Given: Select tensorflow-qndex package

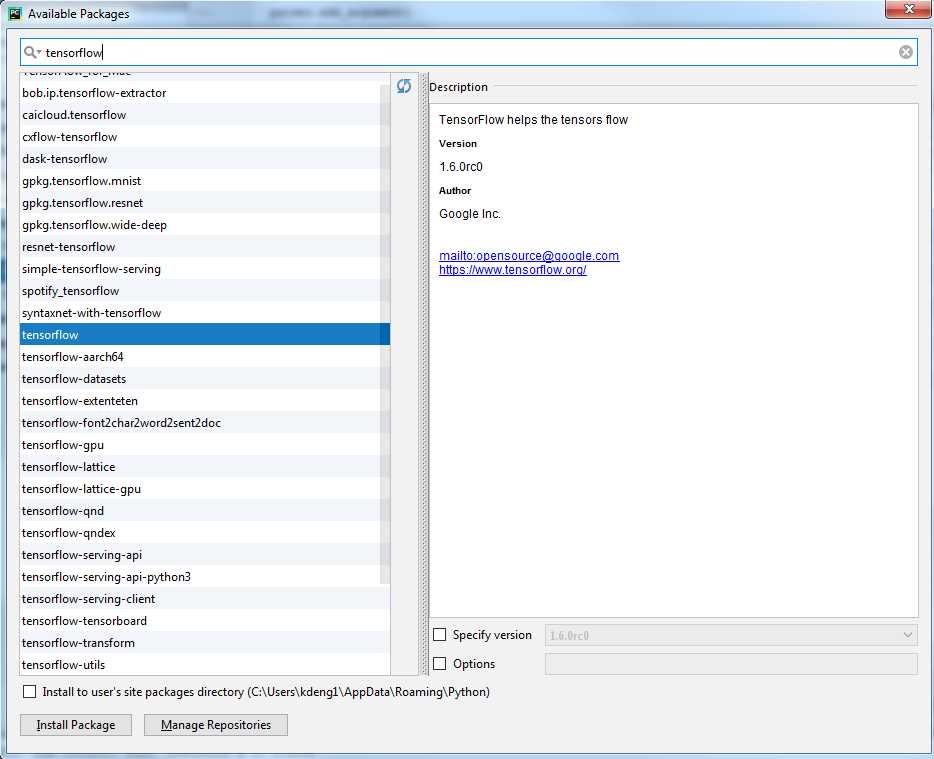Looking at the screenshot, I should click(205, 533).
